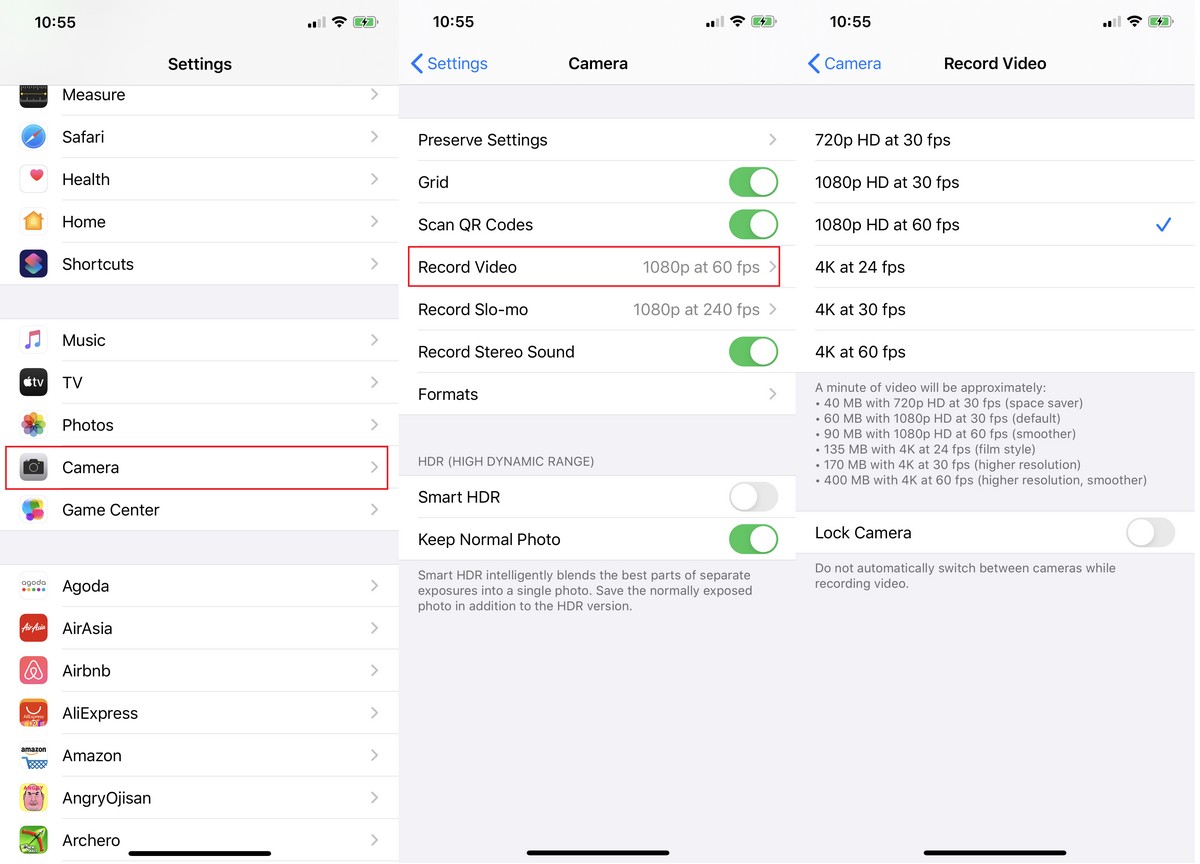Tap the Airbnb app icon
Image resolution: width=1200 pixels, height=864 pixels.
tap(34, 670)
